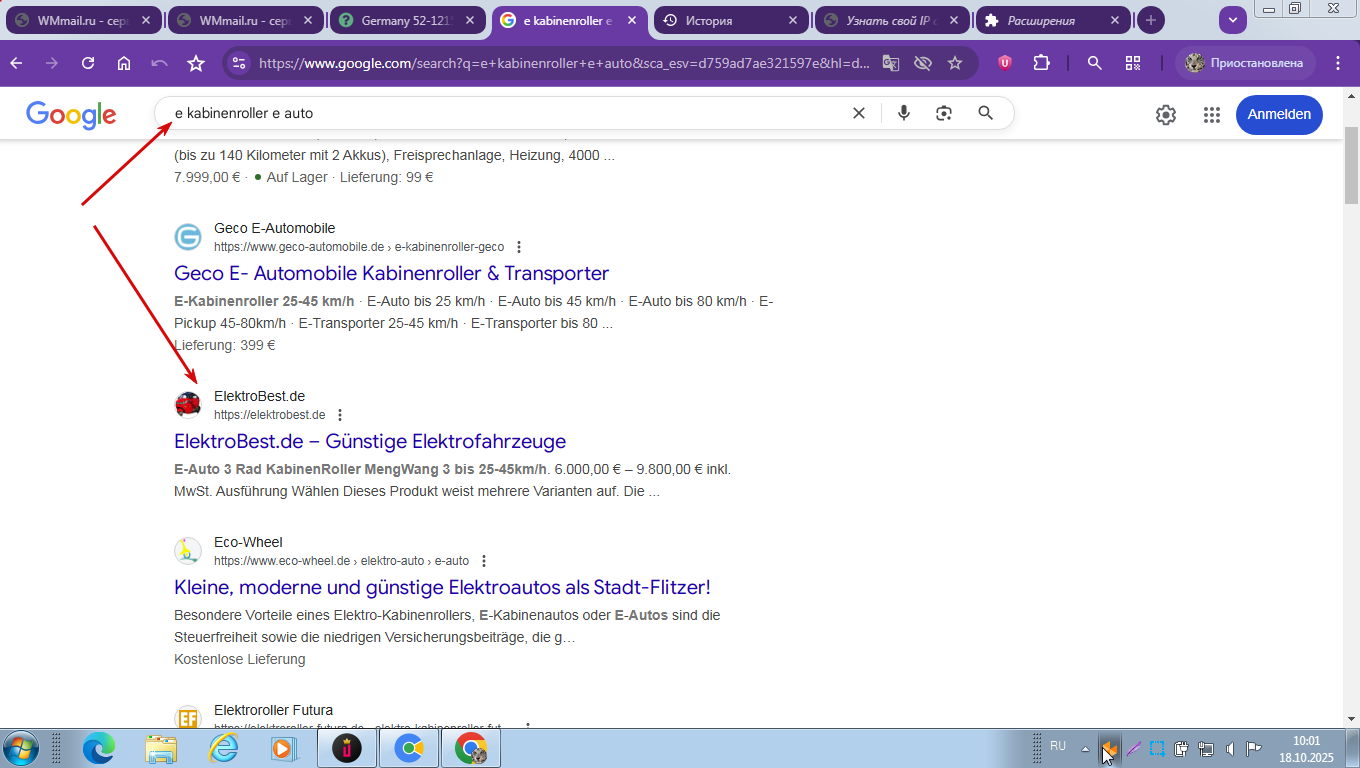Open the tab search dropdown arrow

point(1231,19)
